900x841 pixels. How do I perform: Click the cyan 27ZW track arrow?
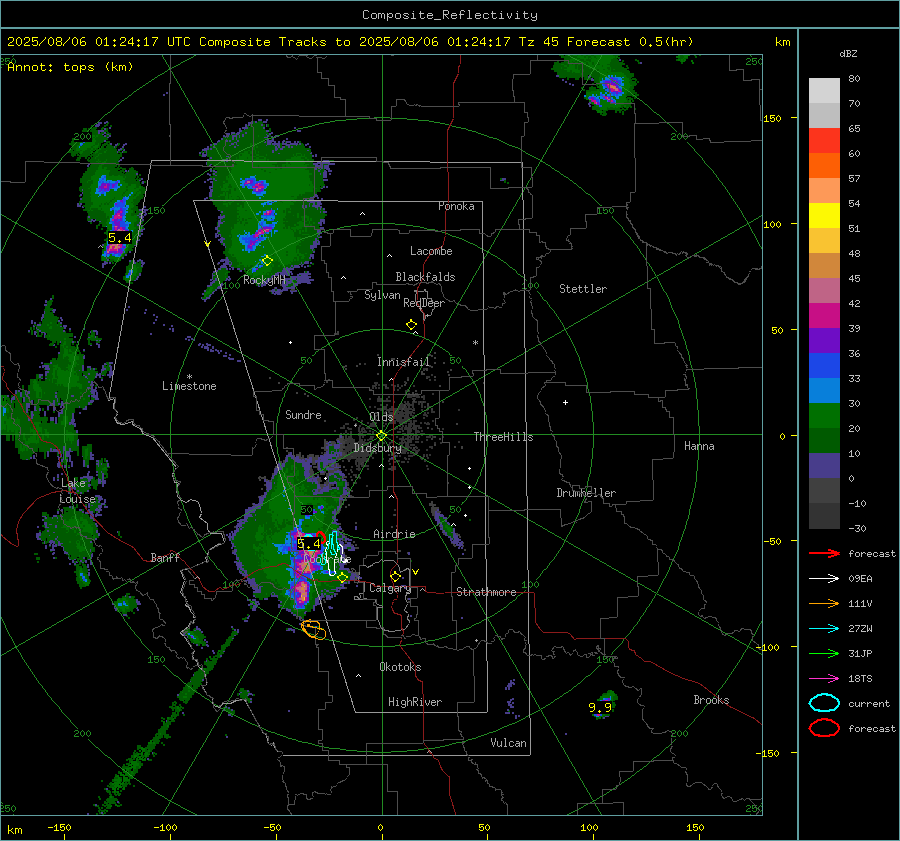coord(824,629)
